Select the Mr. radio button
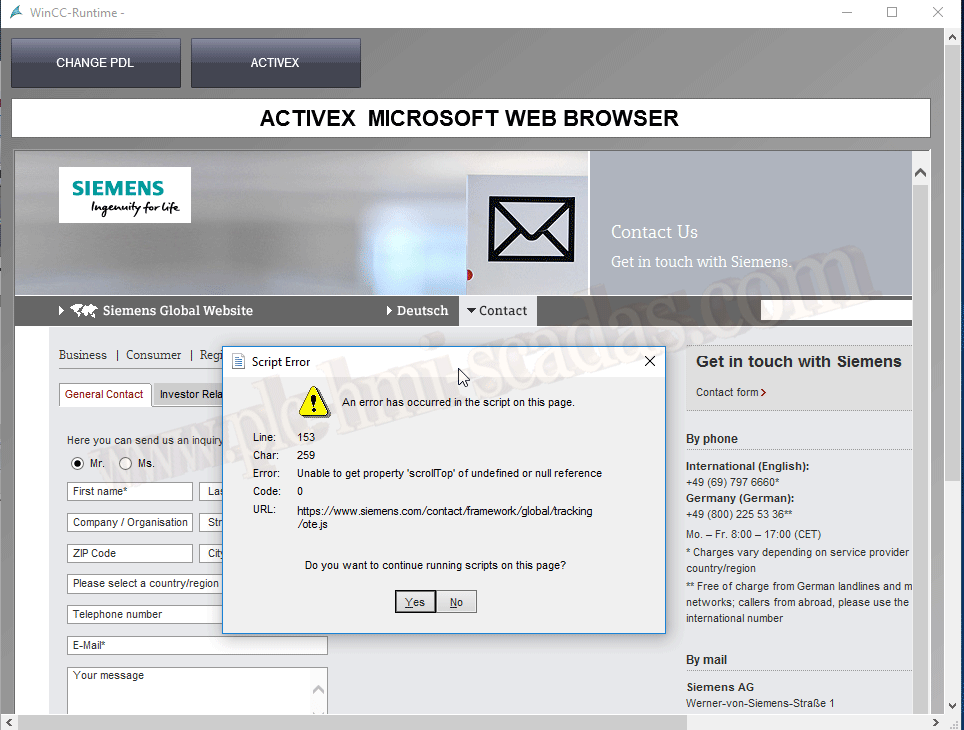Image resolution: width=964 pixels, height=730 pixels. point(77,464)
